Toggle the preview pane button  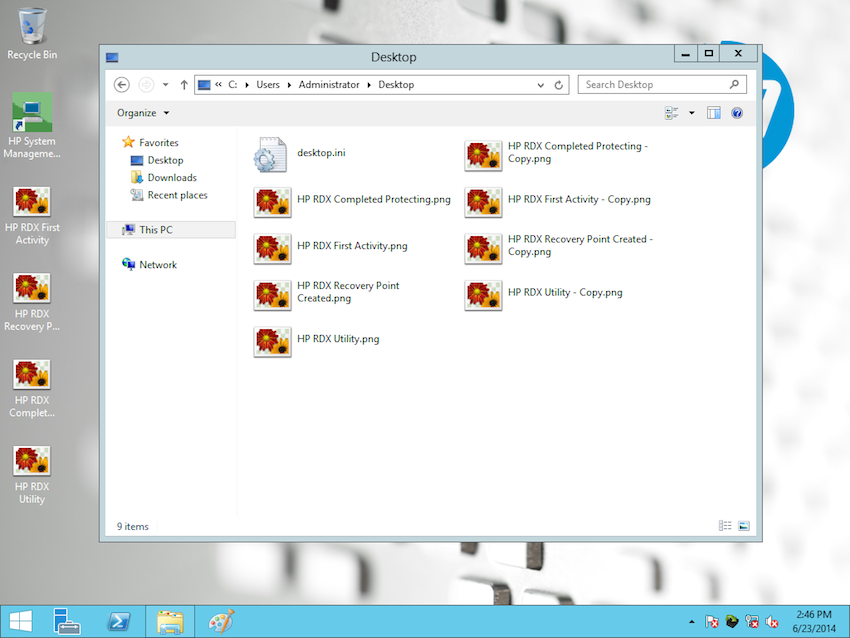[x=713, y=113]
